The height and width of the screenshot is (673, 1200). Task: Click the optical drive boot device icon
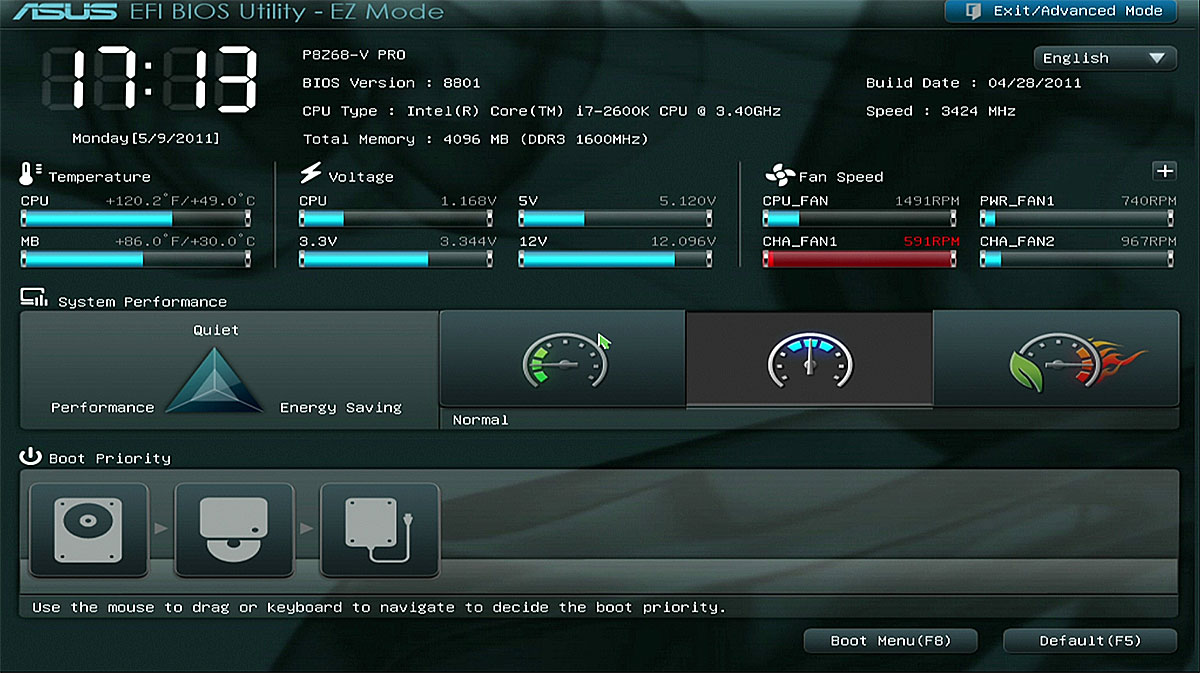[235, 530]
